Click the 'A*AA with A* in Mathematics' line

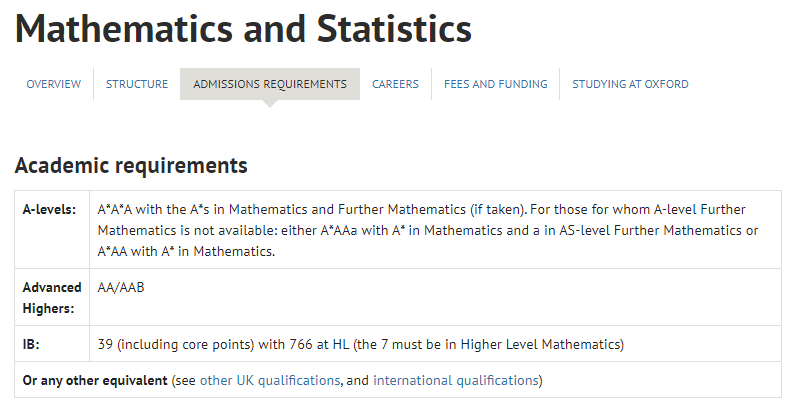186,251
